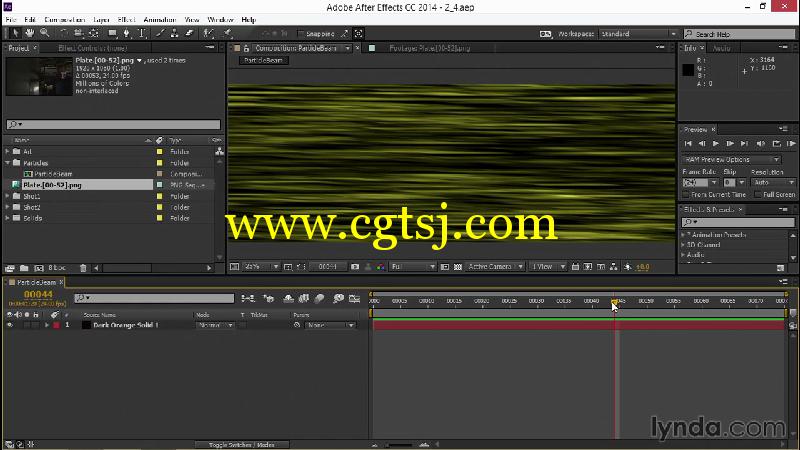Hide Dark Orange Solid 1 layer

(9, 325)
